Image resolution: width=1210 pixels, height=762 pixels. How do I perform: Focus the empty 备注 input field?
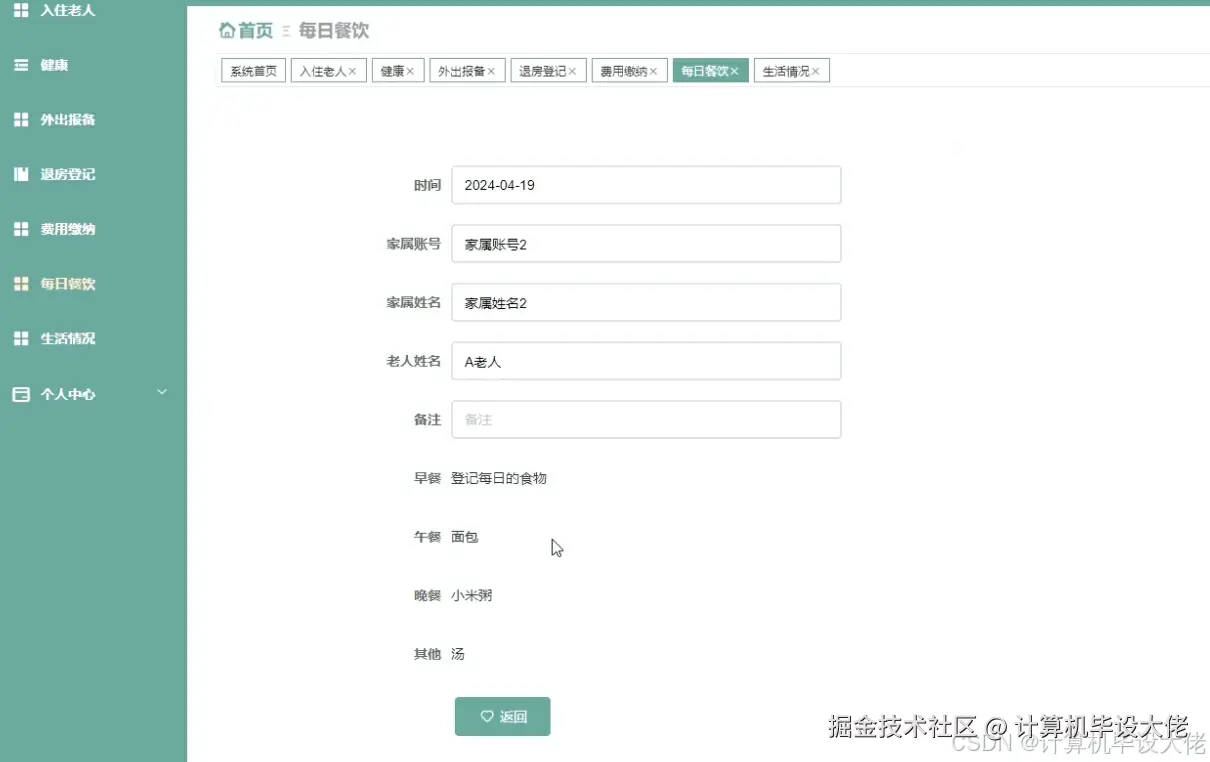point(646,420)
